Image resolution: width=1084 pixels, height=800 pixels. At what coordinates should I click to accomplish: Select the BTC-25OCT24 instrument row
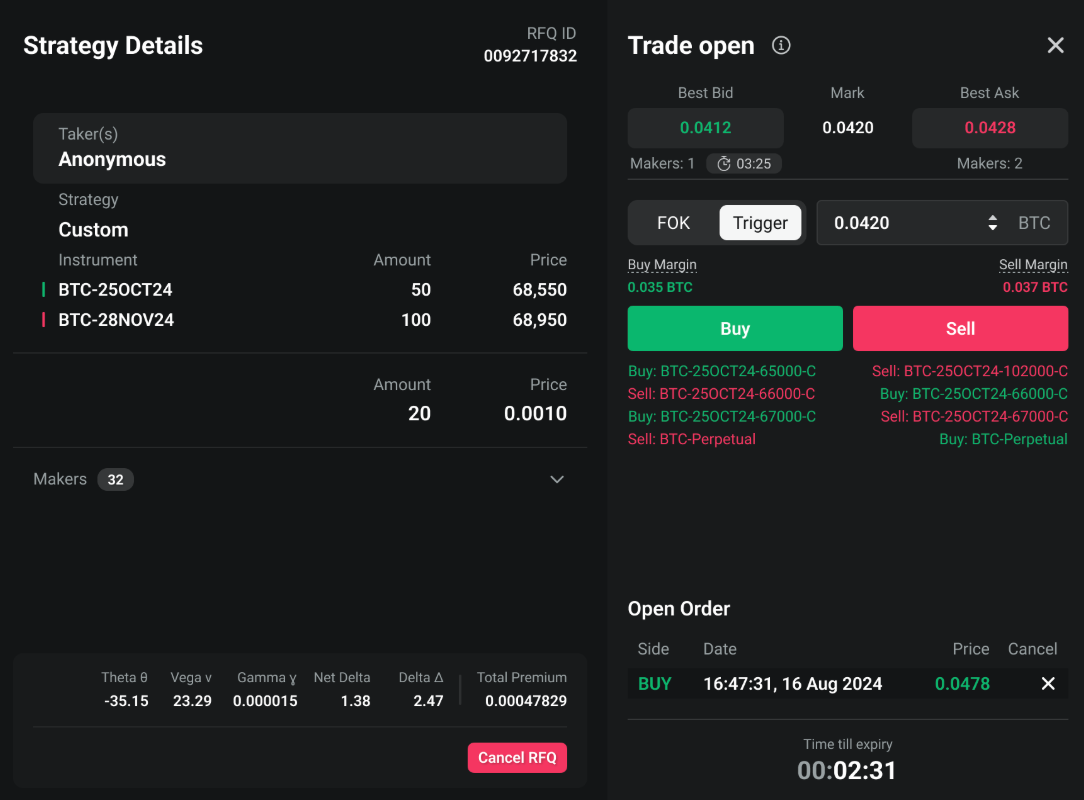(x=115, y=289)
